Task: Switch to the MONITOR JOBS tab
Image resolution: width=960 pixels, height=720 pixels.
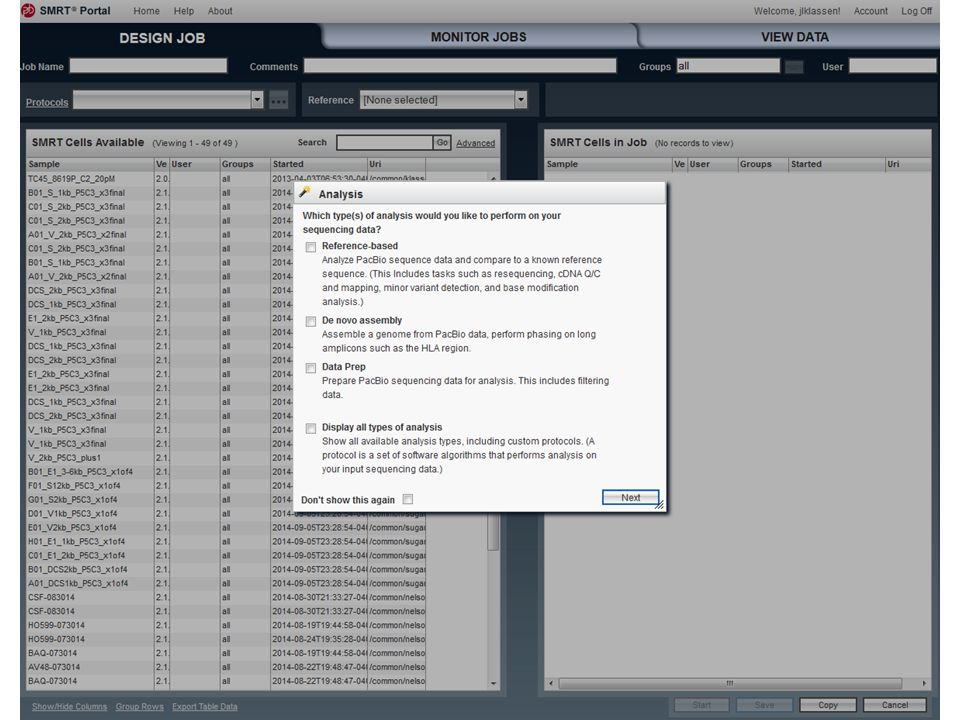Action: [x=478, y=37]
